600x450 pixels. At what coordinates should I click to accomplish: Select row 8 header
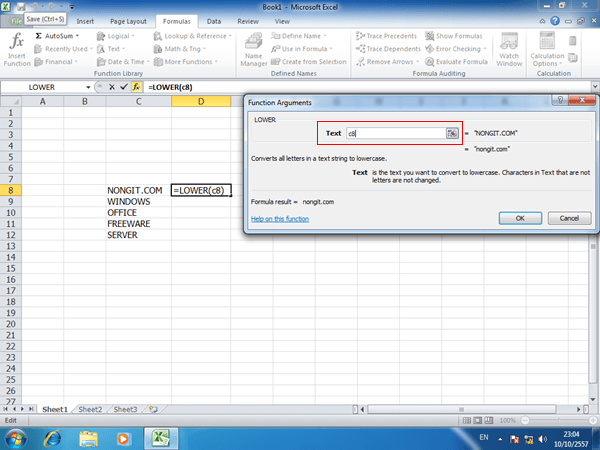click(11, 190)
